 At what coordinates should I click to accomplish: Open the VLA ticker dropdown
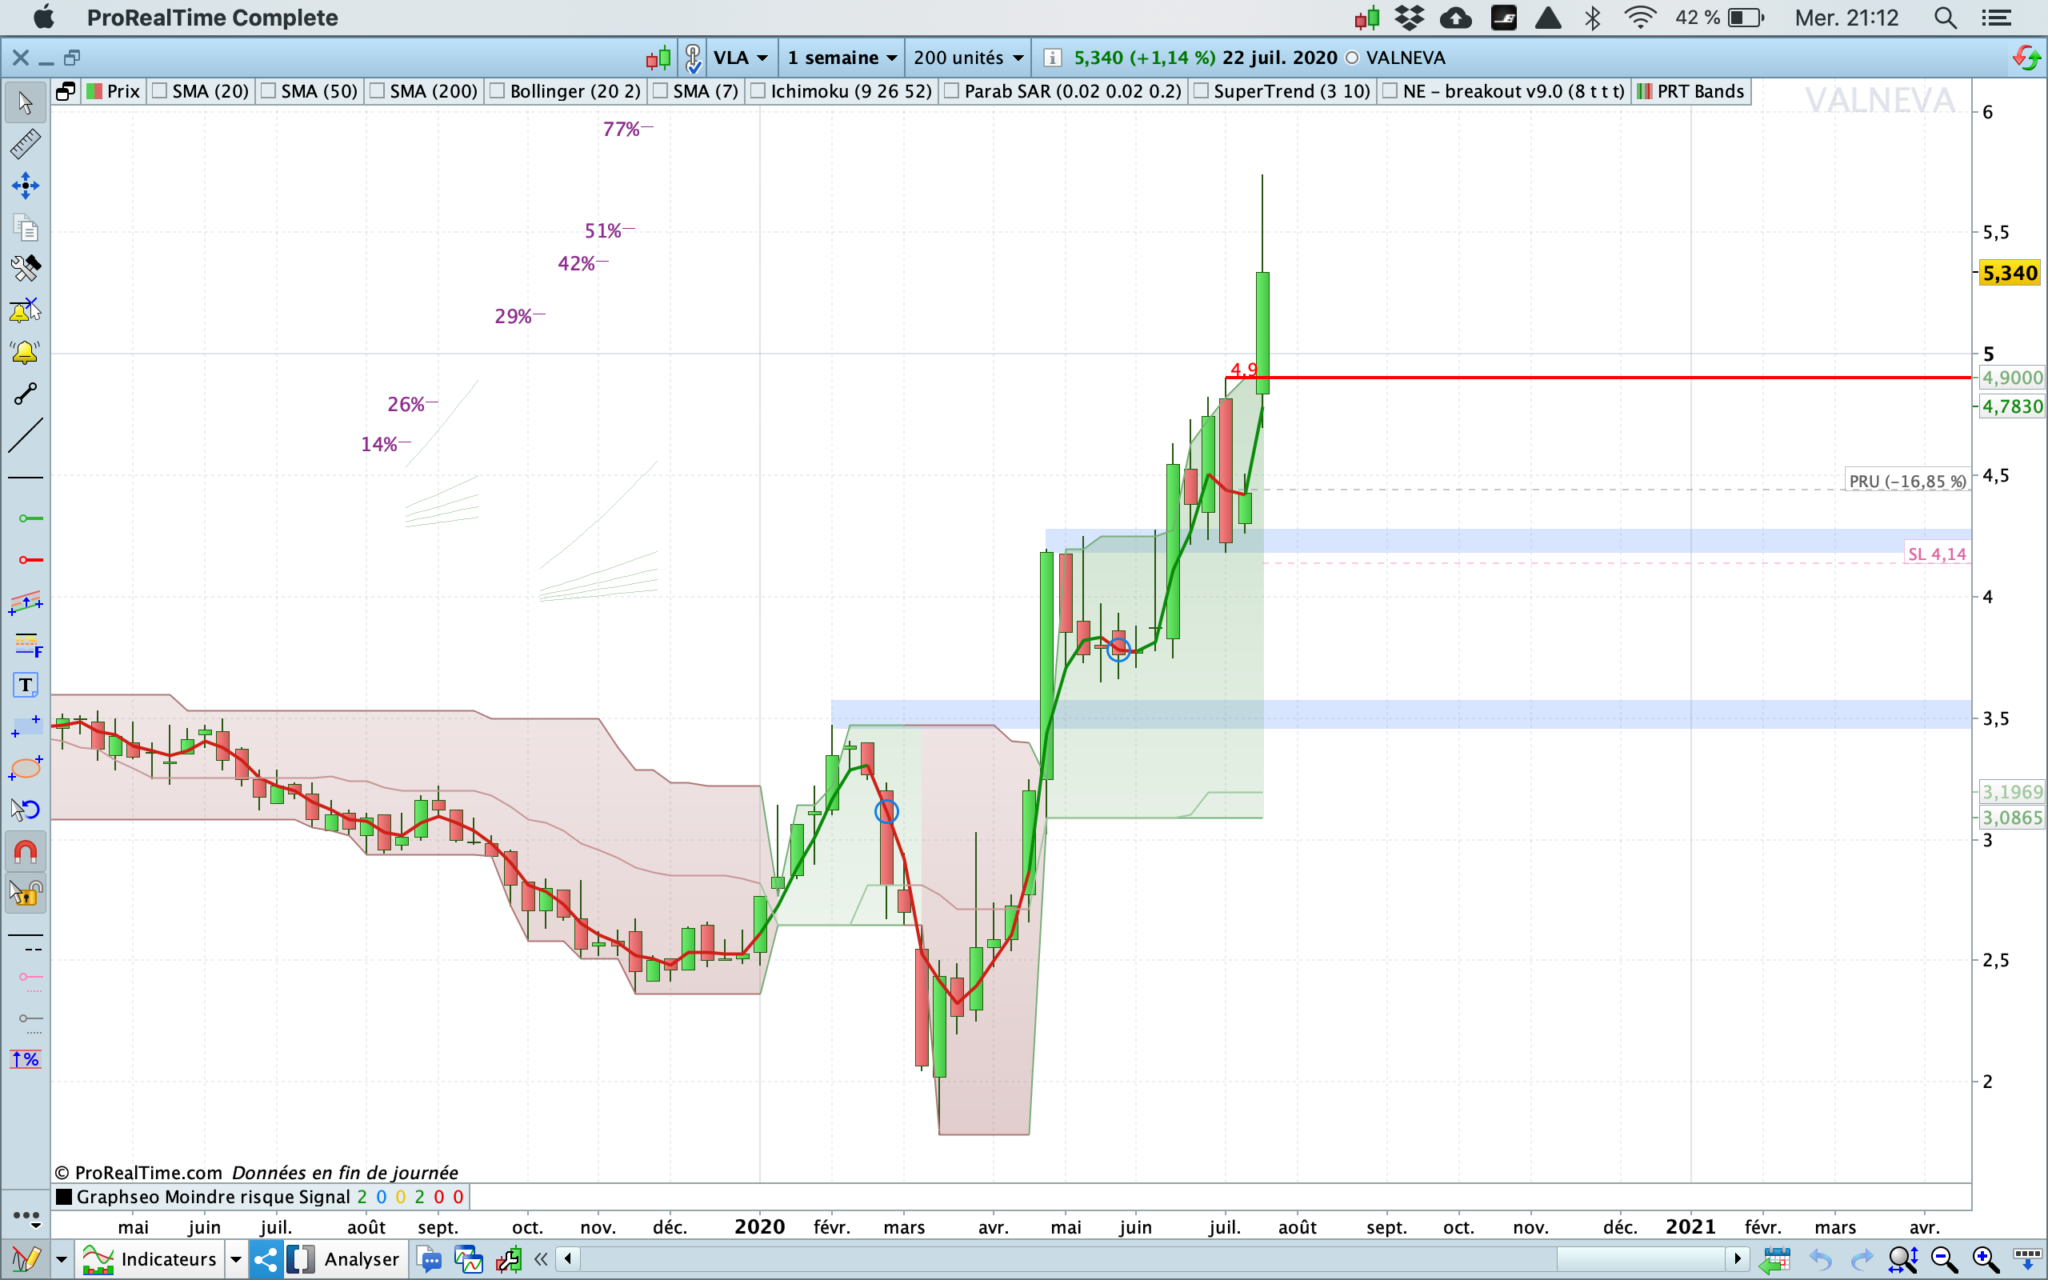tap(741, 58)
